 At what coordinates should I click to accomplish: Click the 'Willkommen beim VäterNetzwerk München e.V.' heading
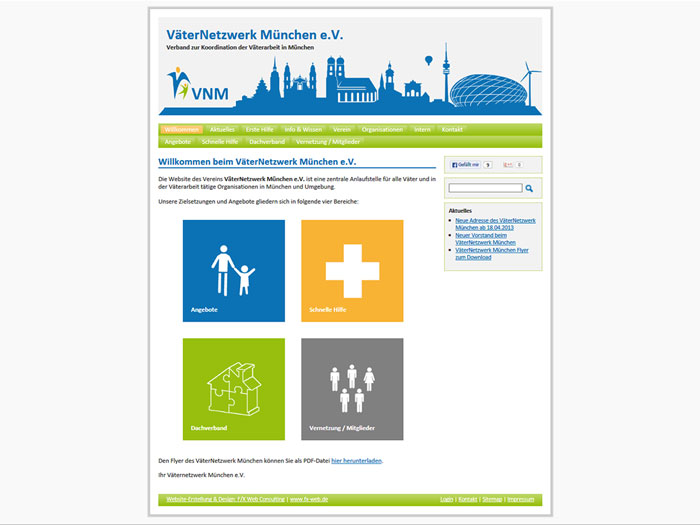257,162
